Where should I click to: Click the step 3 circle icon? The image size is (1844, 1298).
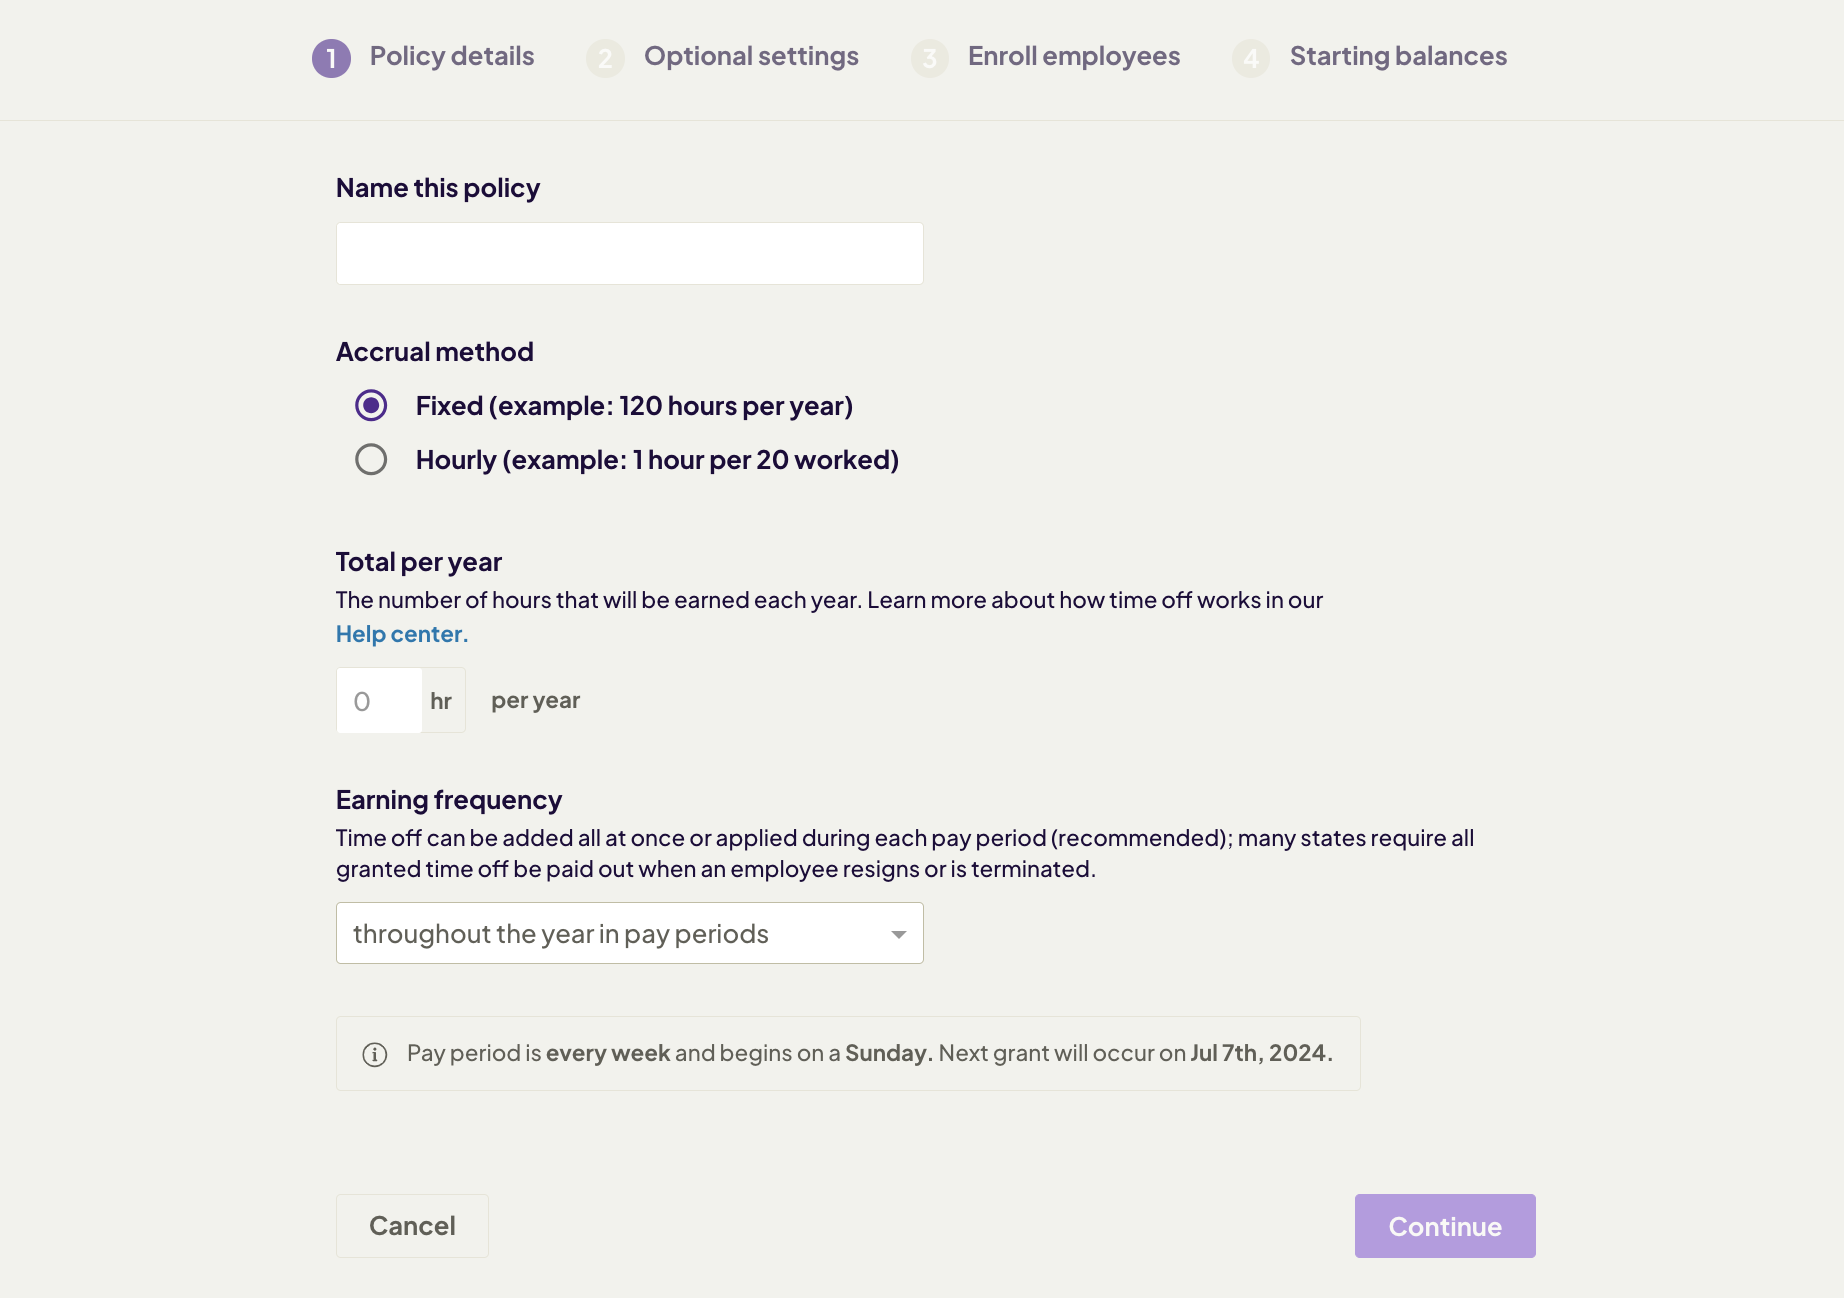[929, 58]
